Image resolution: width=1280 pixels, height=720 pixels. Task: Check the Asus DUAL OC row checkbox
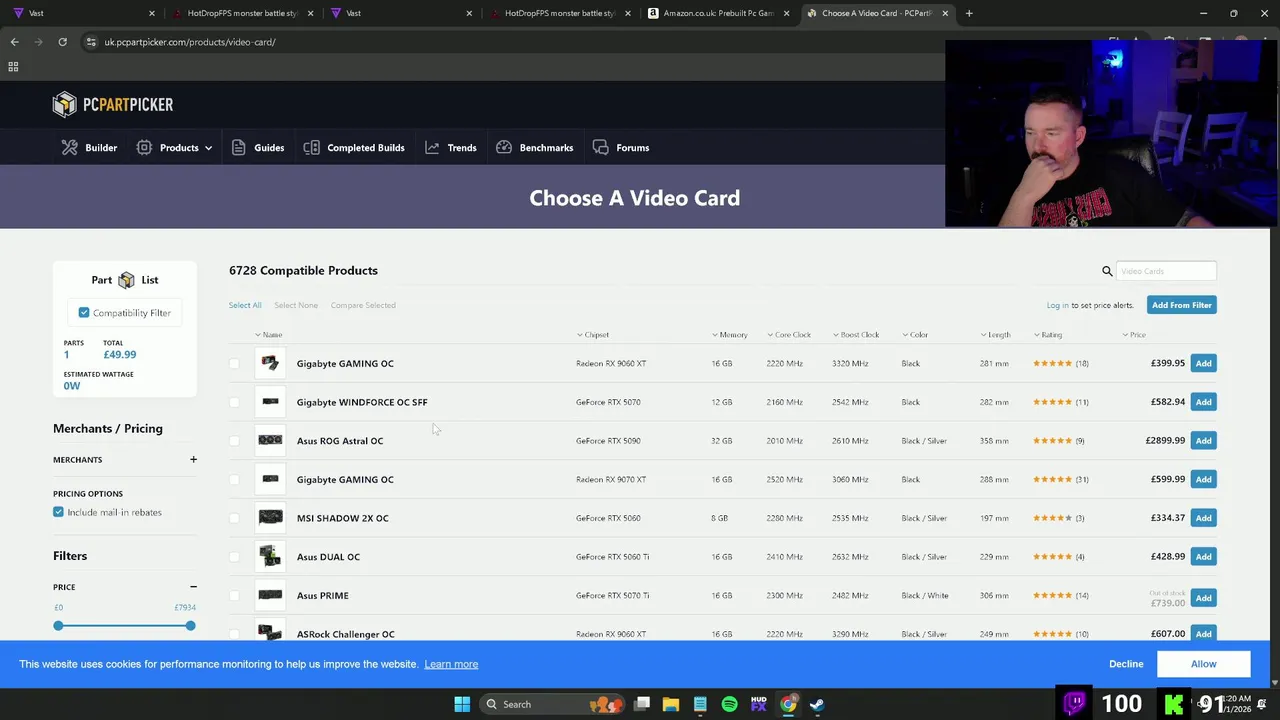tap(234, 557)
